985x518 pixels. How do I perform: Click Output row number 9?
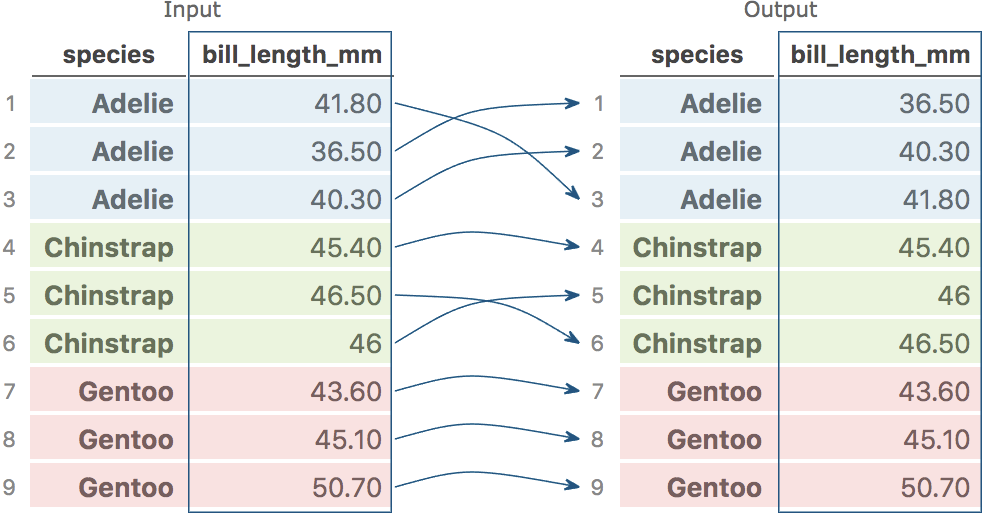point(598,488)
